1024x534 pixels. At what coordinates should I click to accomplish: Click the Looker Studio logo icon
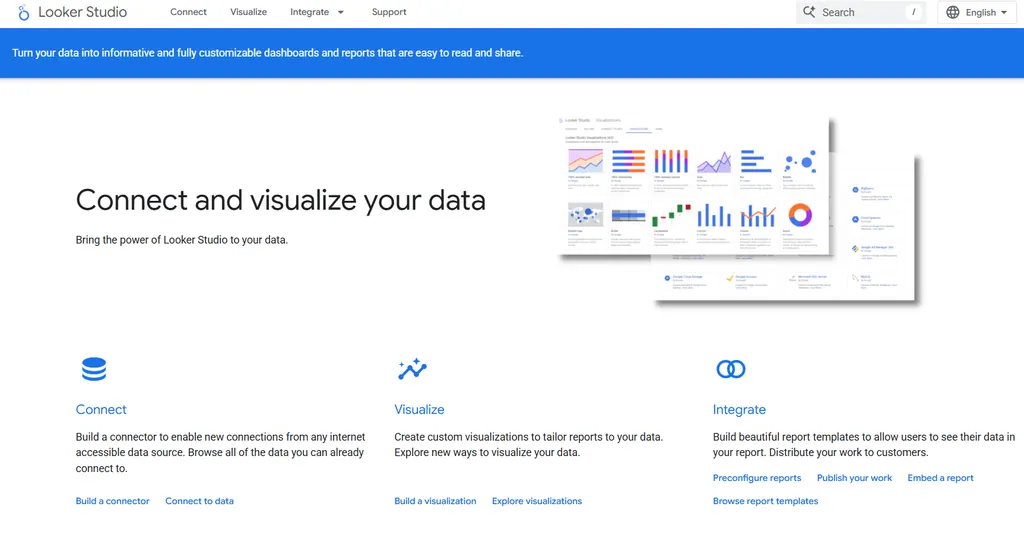point(24,13)
